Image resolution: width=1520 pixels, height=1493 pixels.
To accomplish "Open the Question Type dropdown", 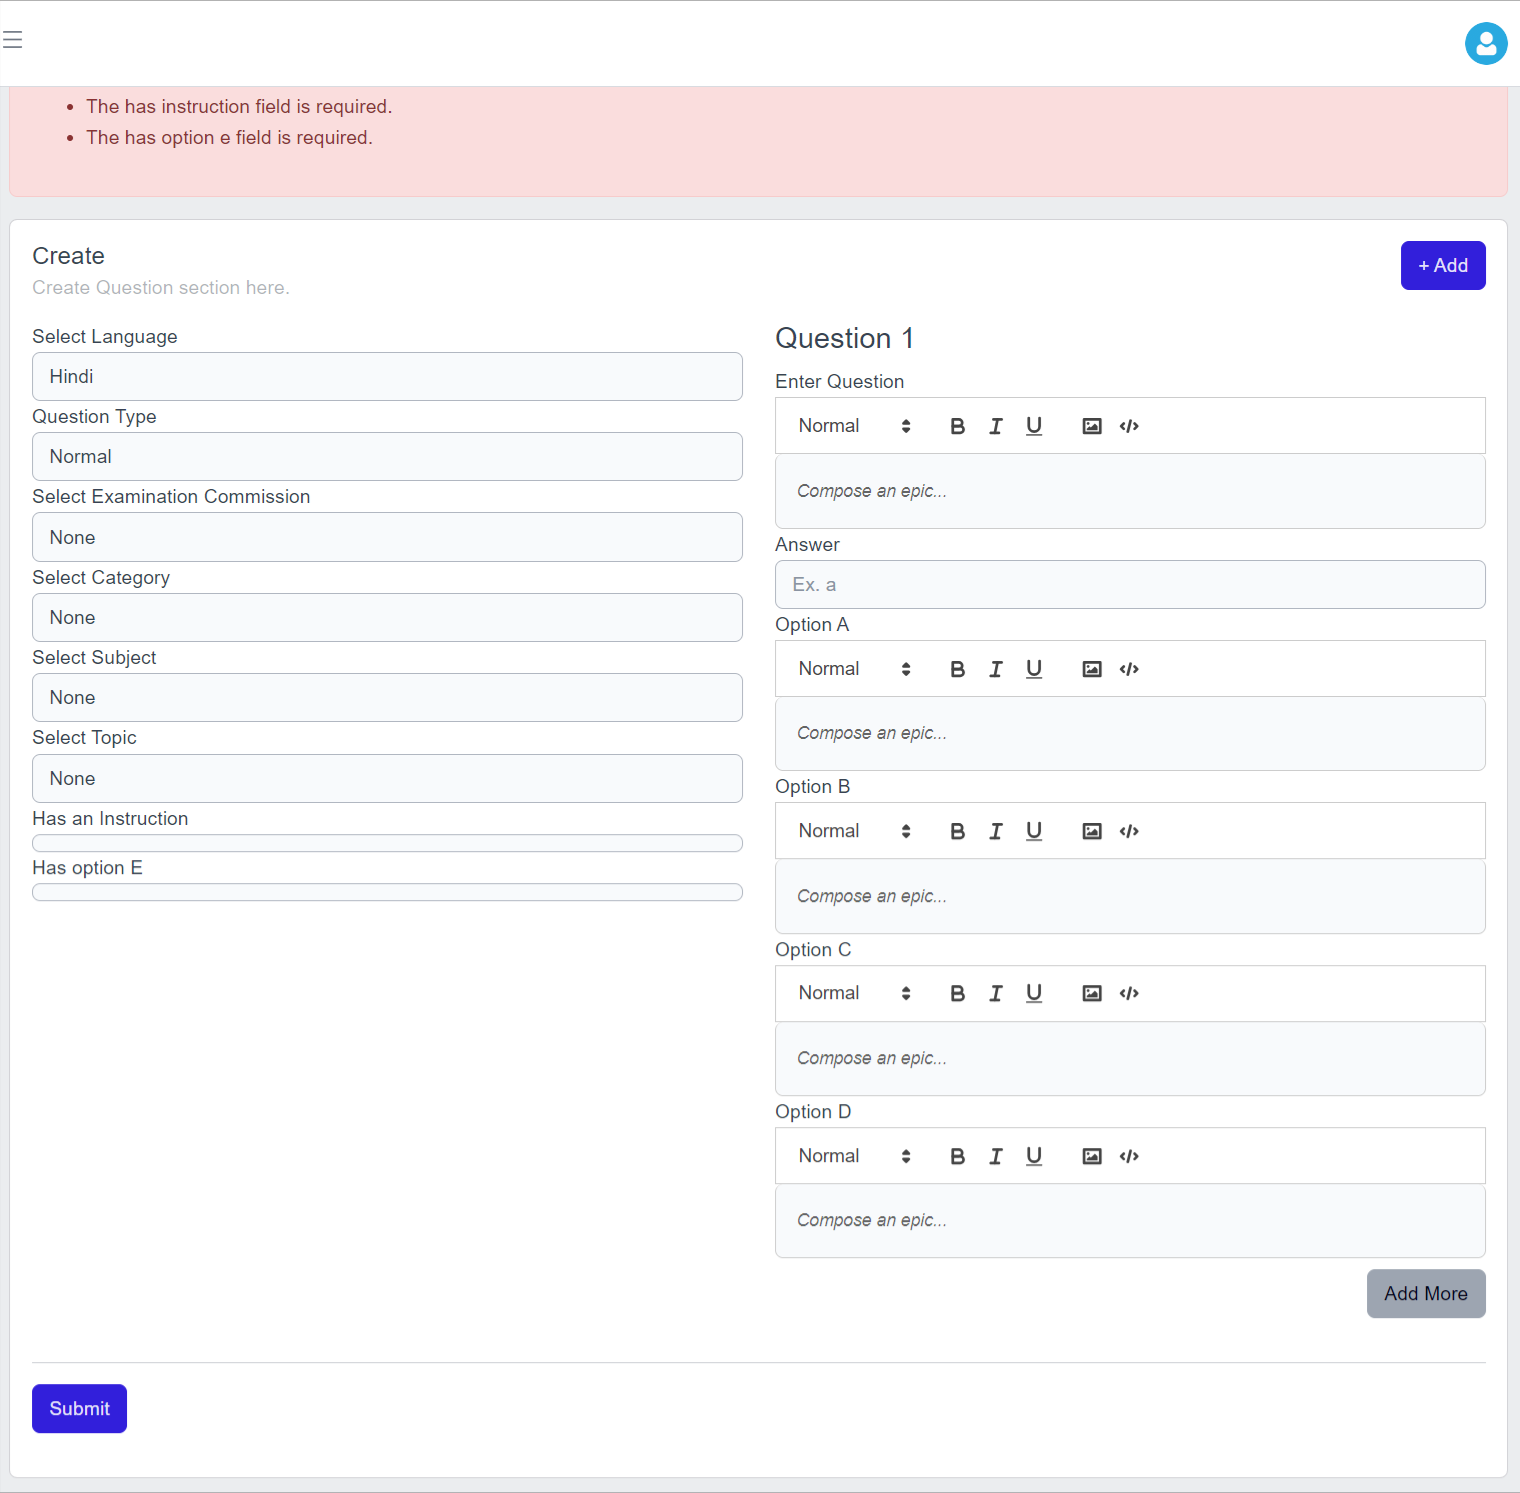I will pyautogui.click(x=387, y=457).
